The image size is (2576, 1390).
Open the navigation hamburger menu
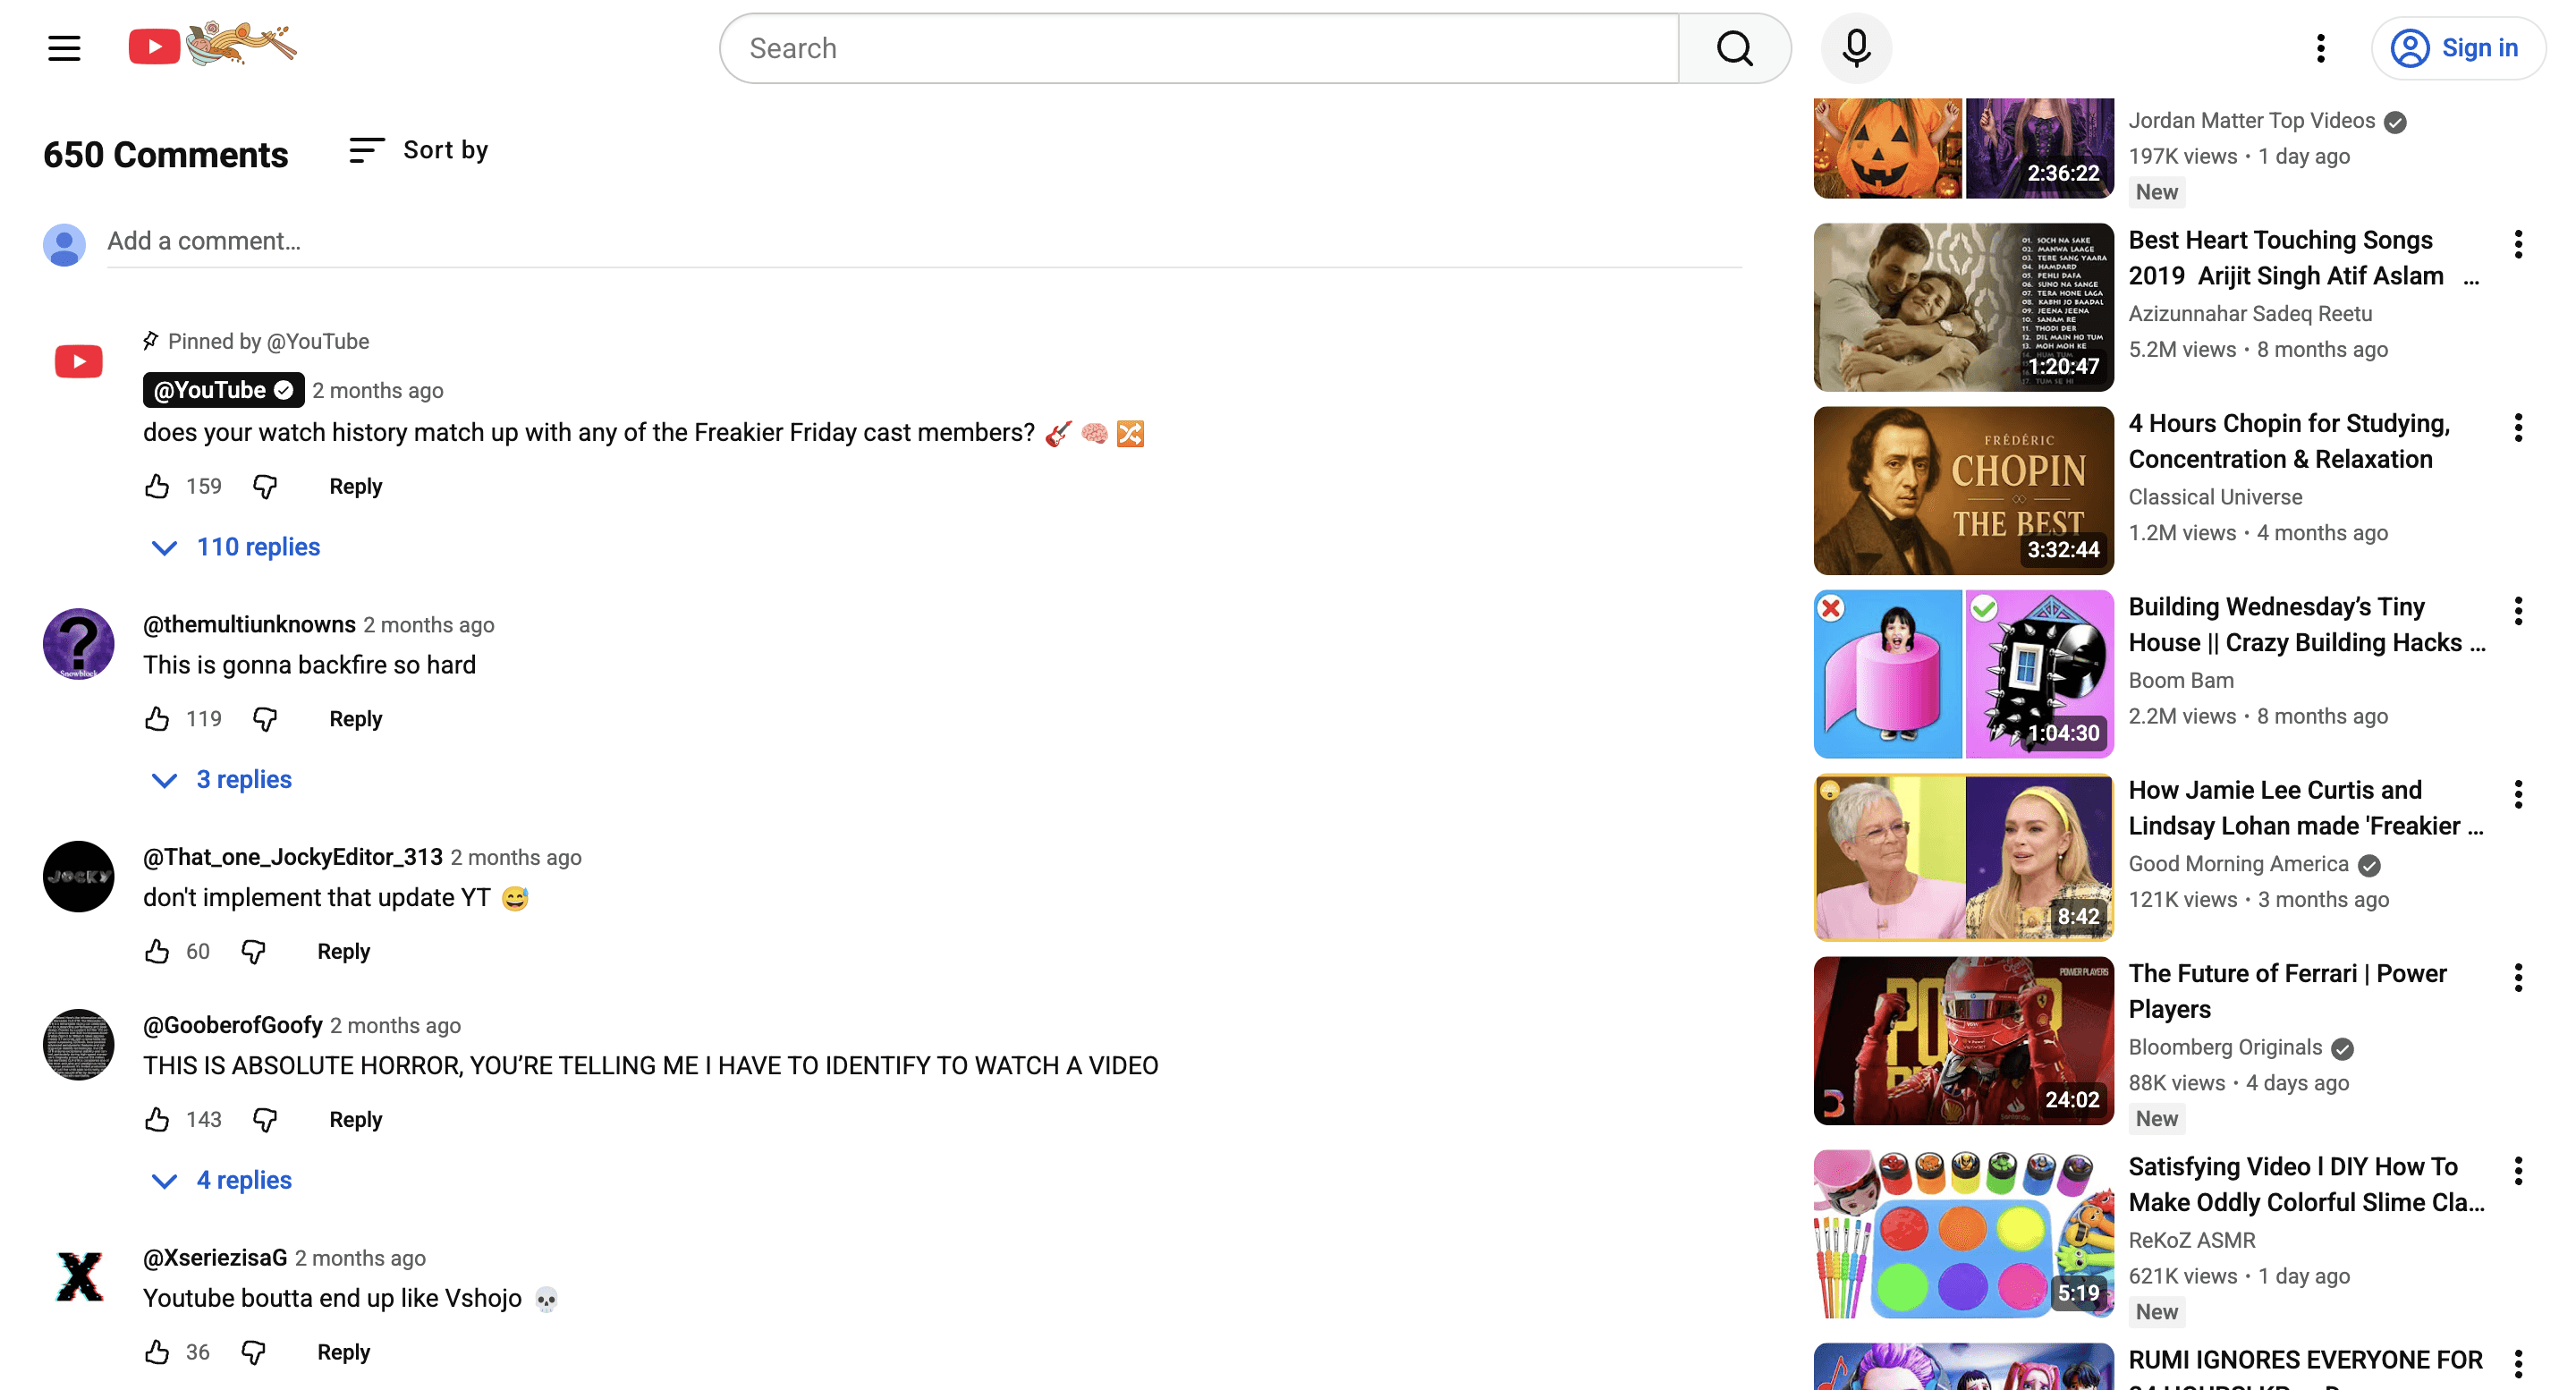tap(63, 47)
